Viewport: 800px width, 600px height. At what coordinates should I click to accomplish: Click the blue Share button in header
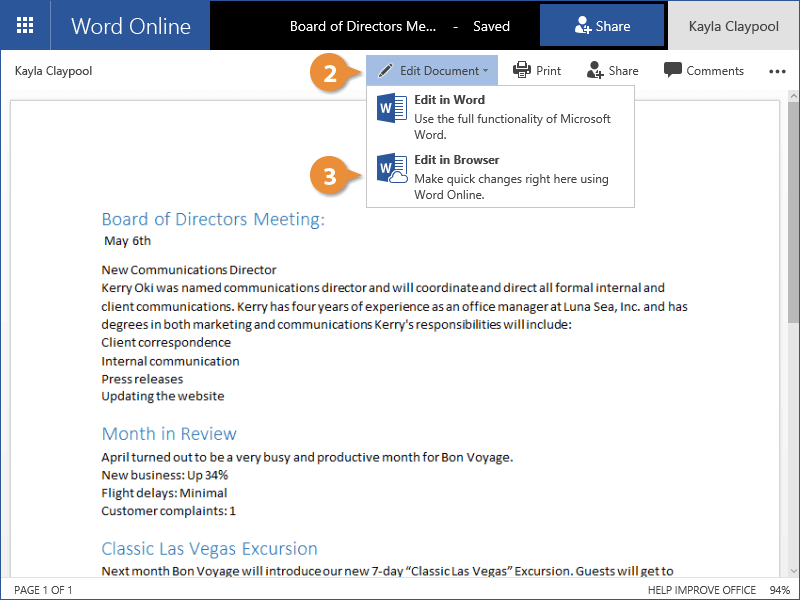(602, 26)
